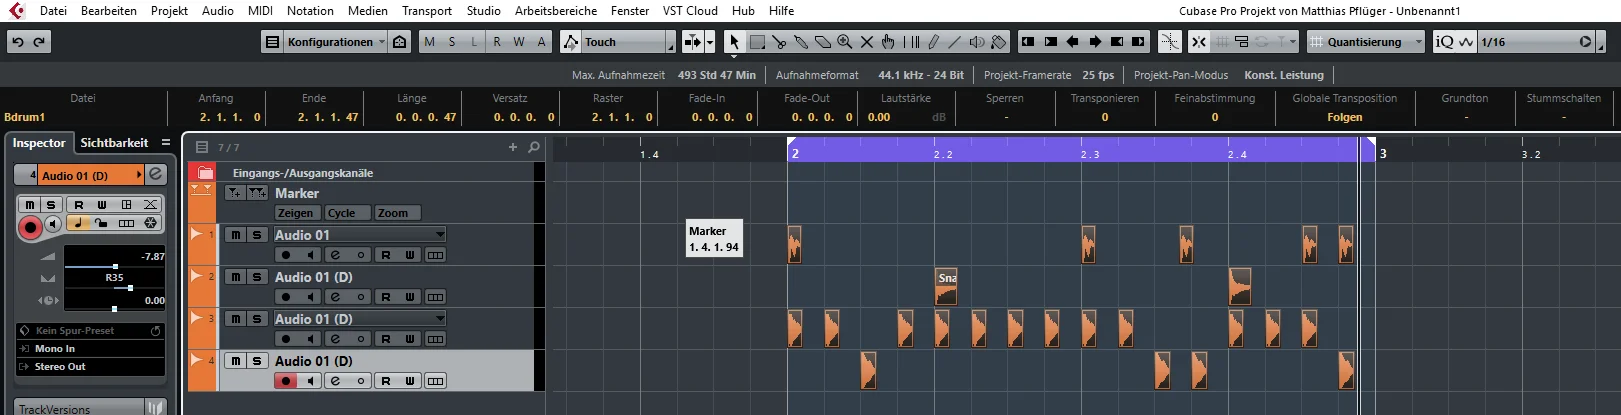This screenshot has height=415, width=1621.
Task: Open Datei menu
Action: pos(53,11)
